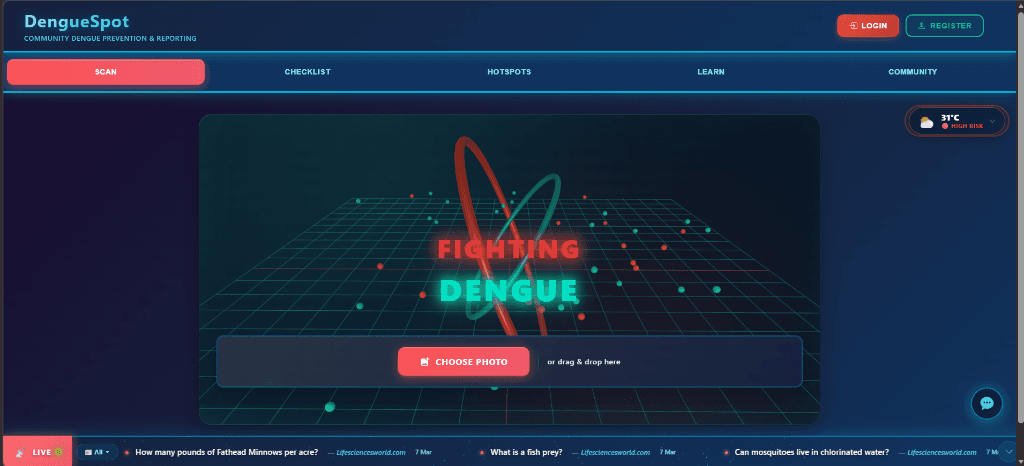Click the satellite icon in the LIVE badge

(20, 452)
